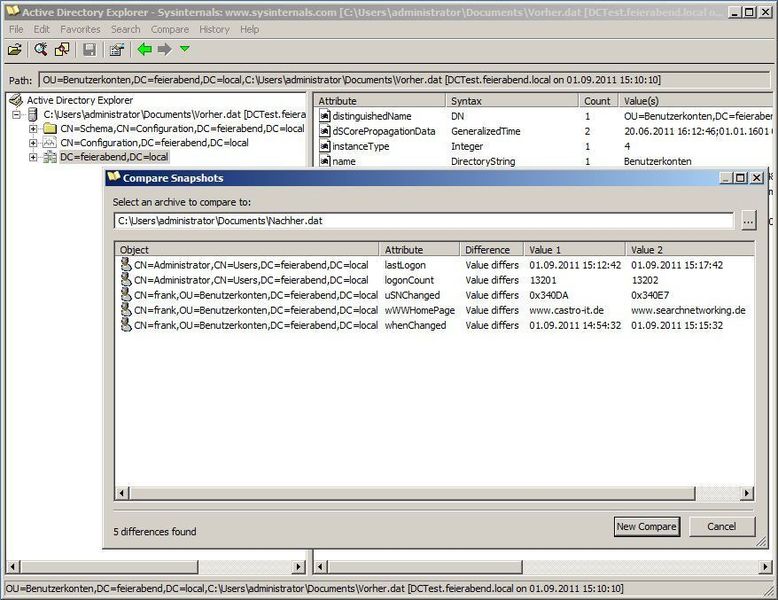
Task: Select the lastLogon attribute cell
Action: click(405, 265)
